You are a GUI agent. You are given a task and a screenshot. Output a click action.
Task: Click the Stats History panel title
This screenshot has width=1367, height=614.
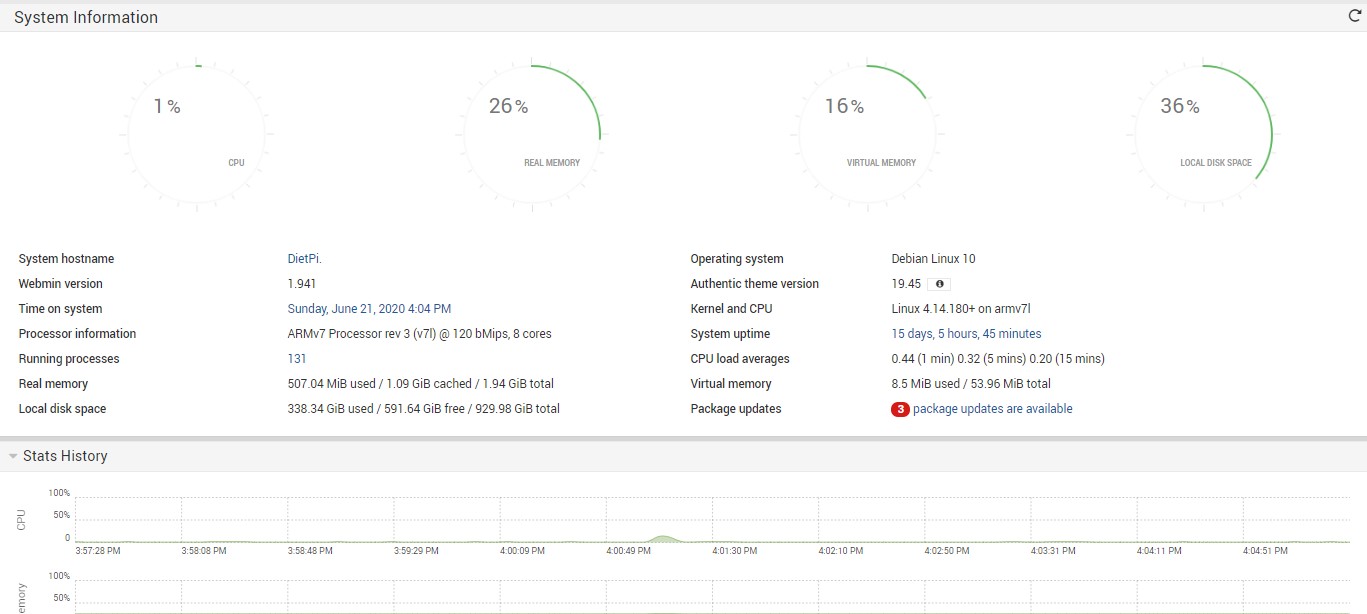click(x=65, y=456)
